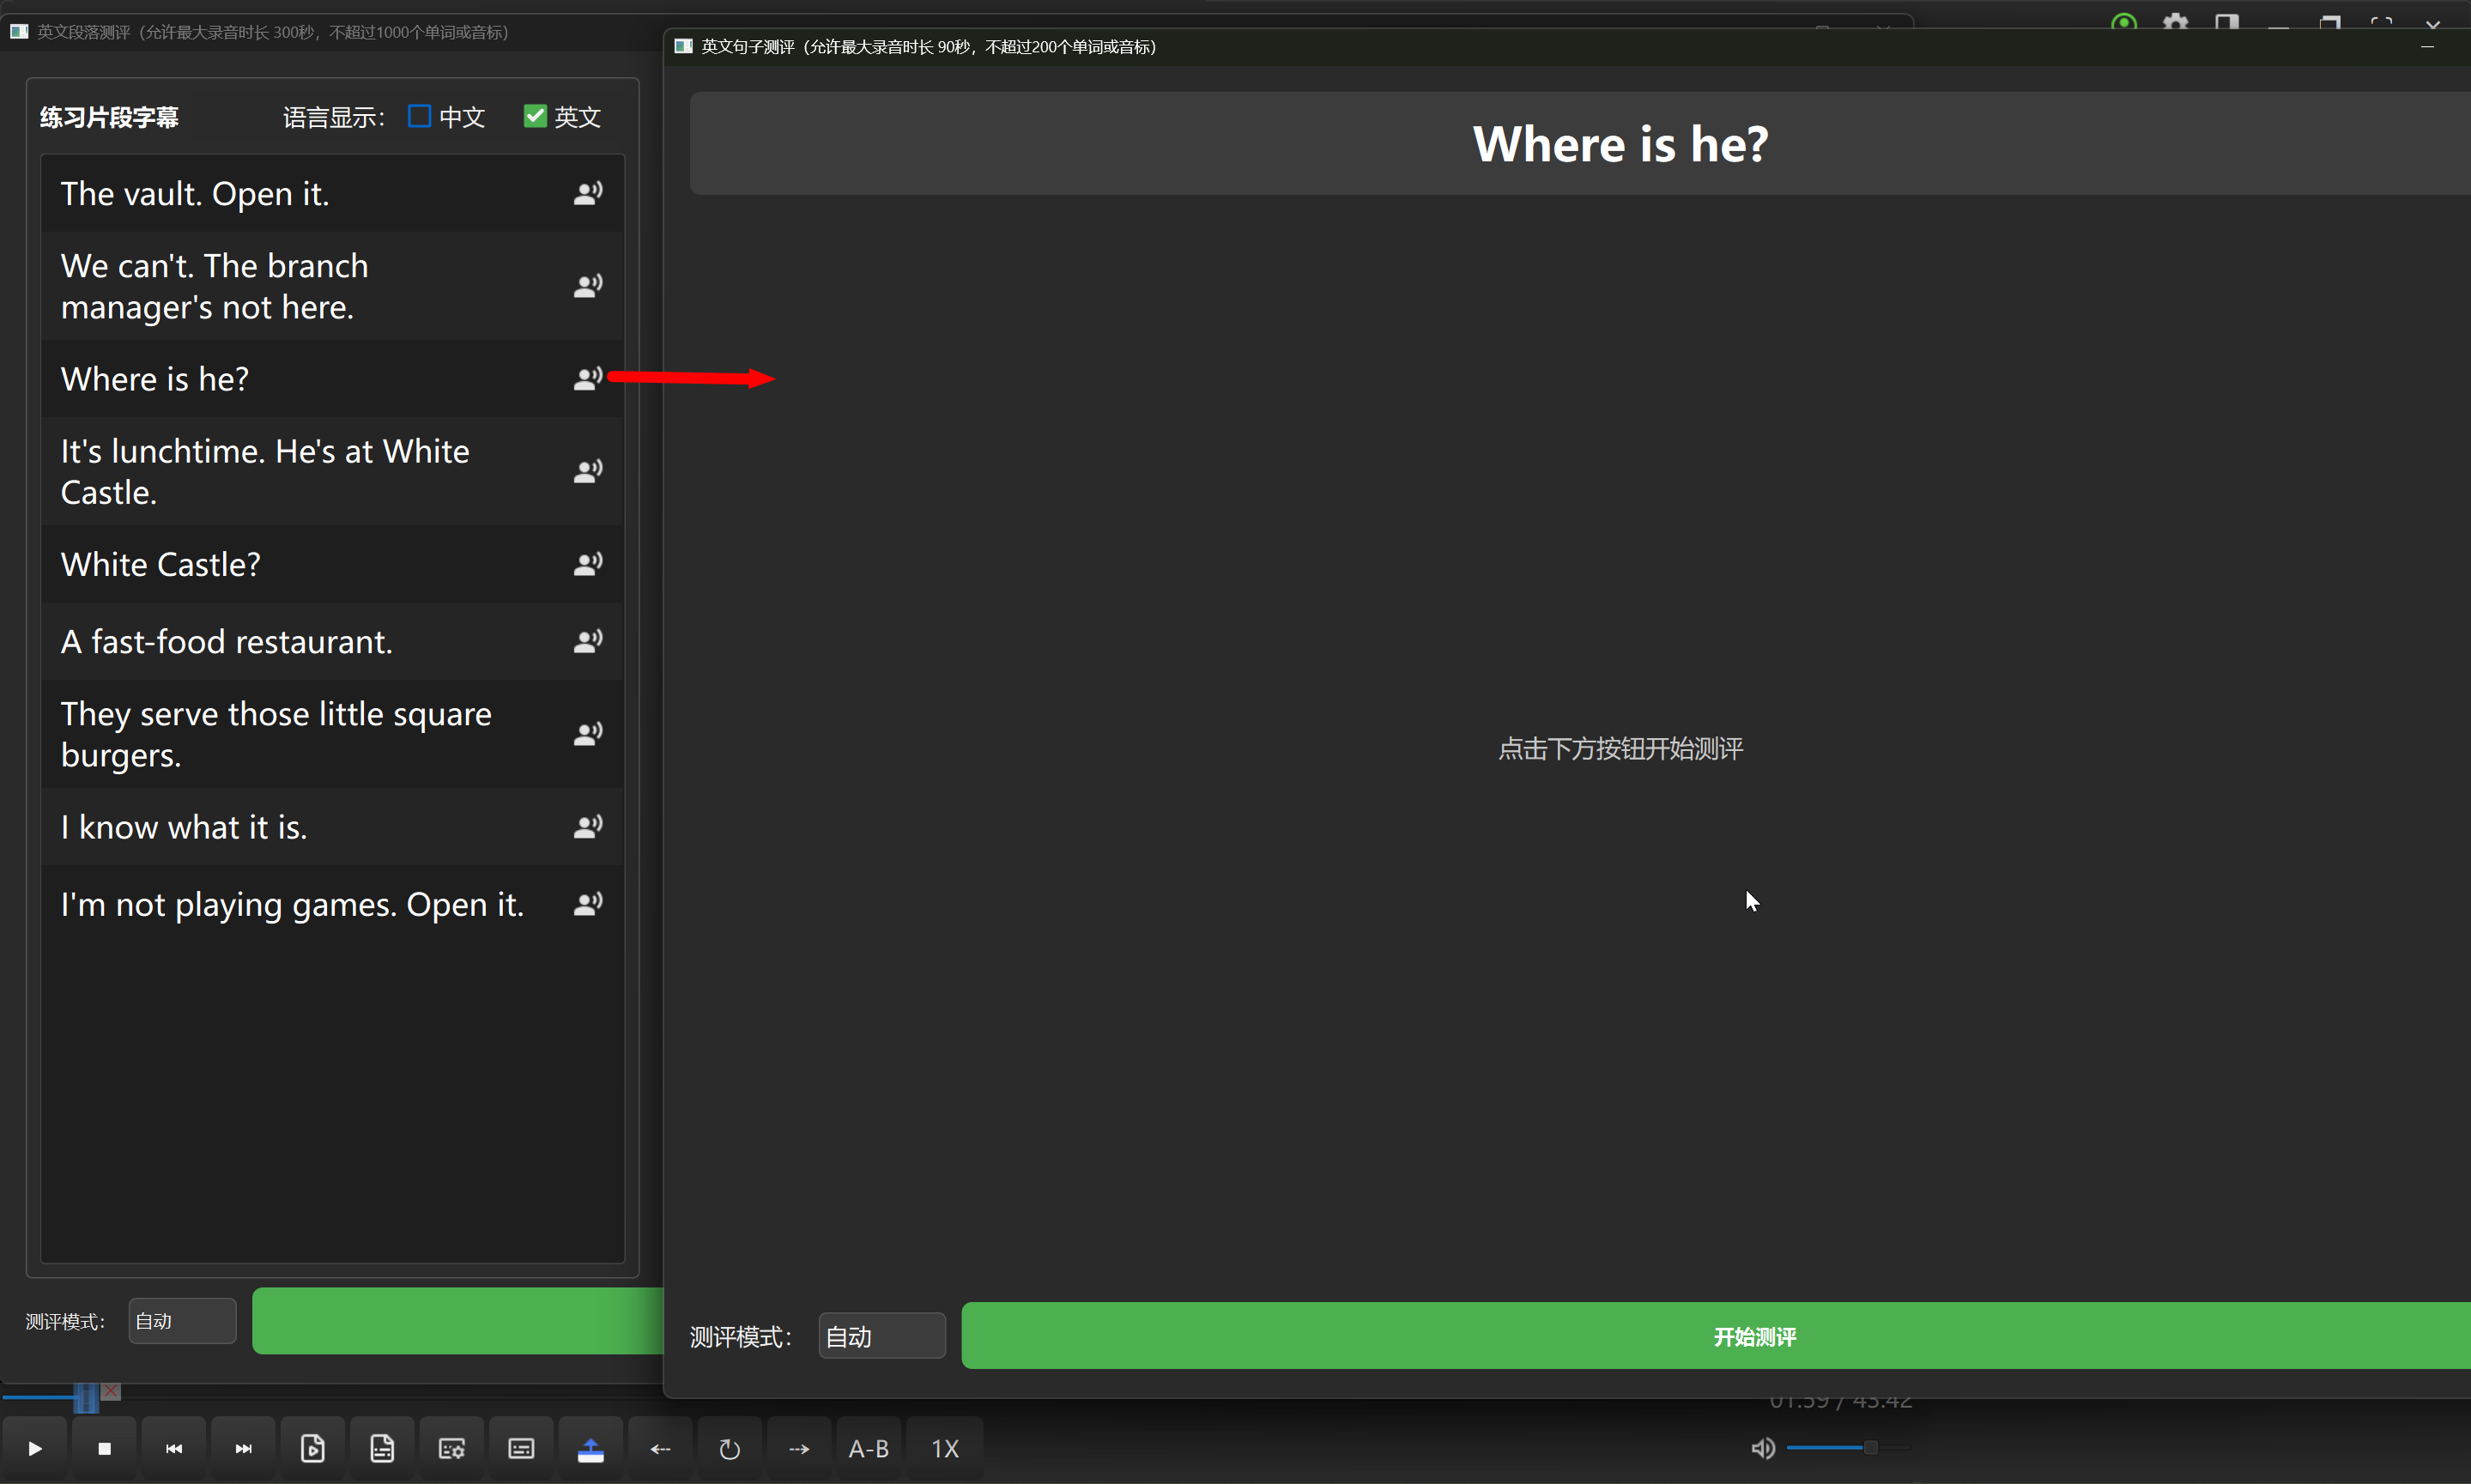The height and width of the screenshot is (1484, 2471).
Task: Toggle the subtitle display icon
Action: (521, 1448)
